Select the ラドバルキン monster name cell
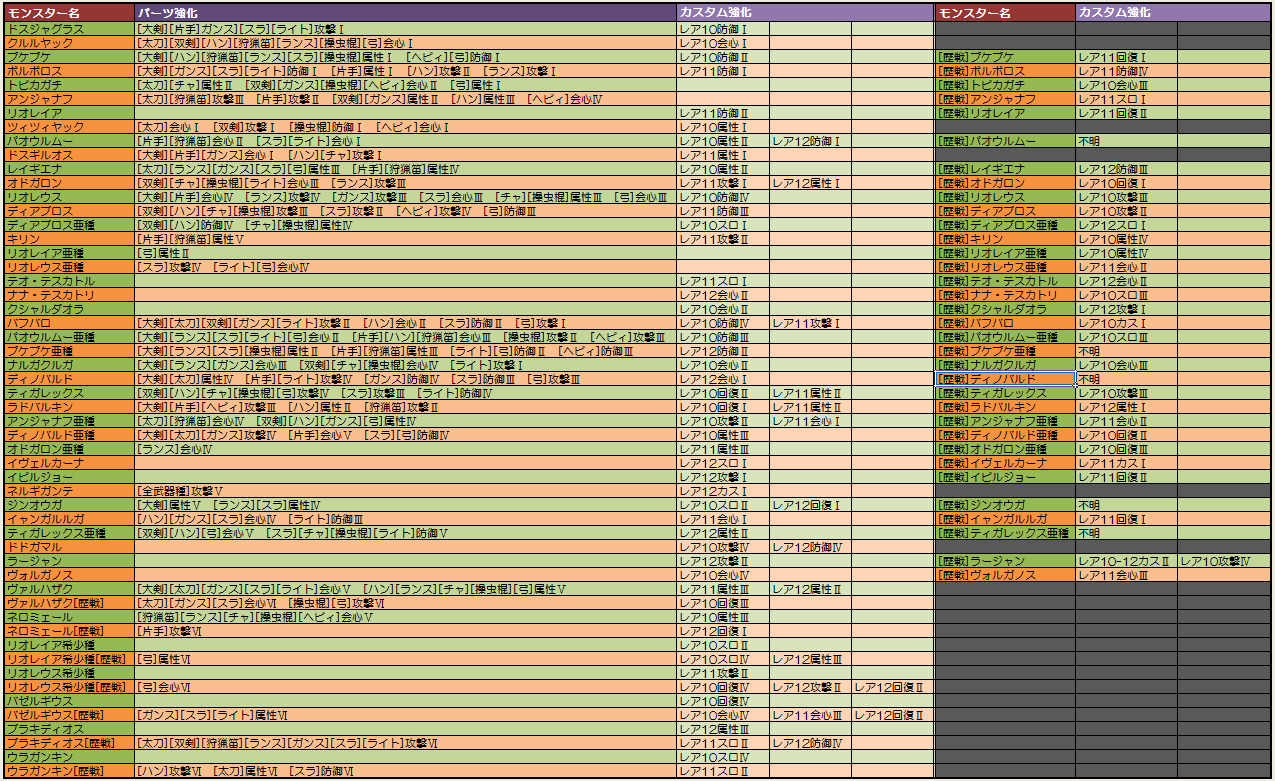 [x=69, y=407]
